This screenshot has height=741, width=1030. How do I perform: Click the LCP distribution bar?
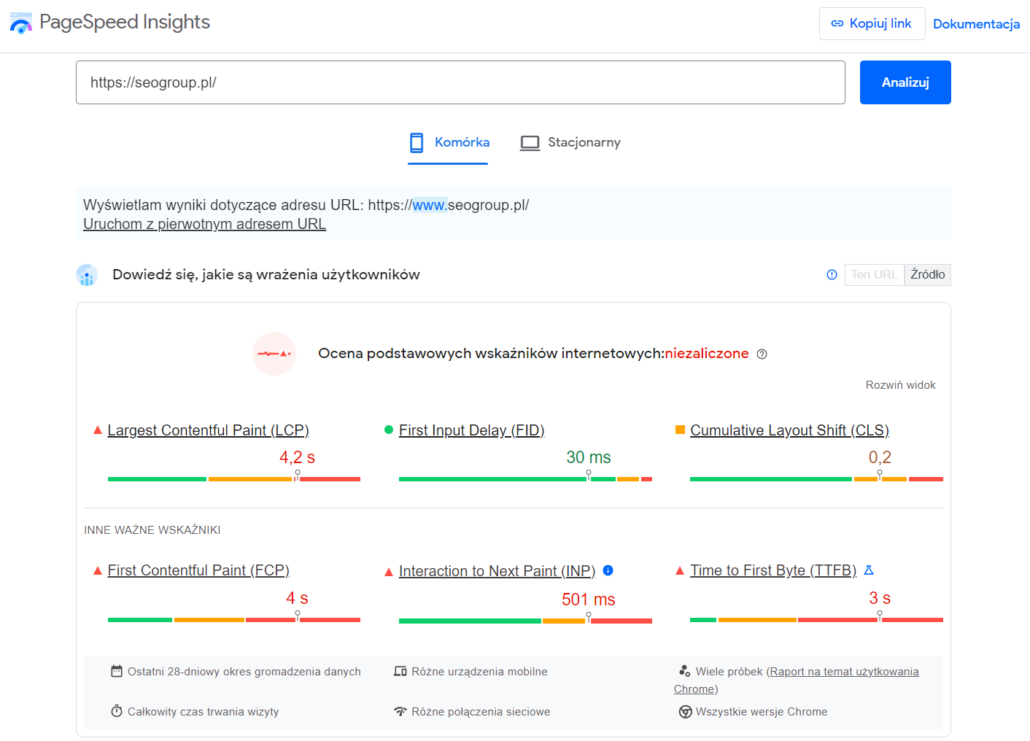click(234, 479)
